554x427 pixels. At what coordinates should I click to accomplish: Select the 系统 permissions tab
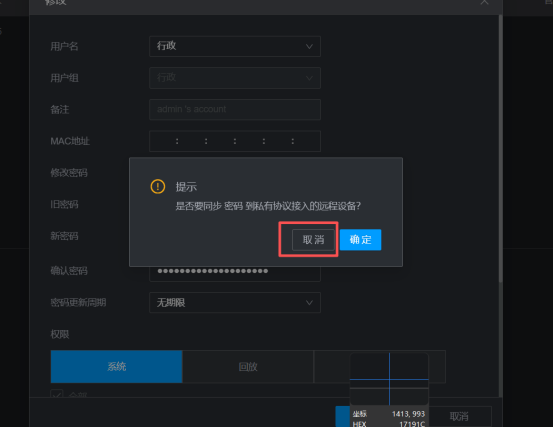click(116, 367)
